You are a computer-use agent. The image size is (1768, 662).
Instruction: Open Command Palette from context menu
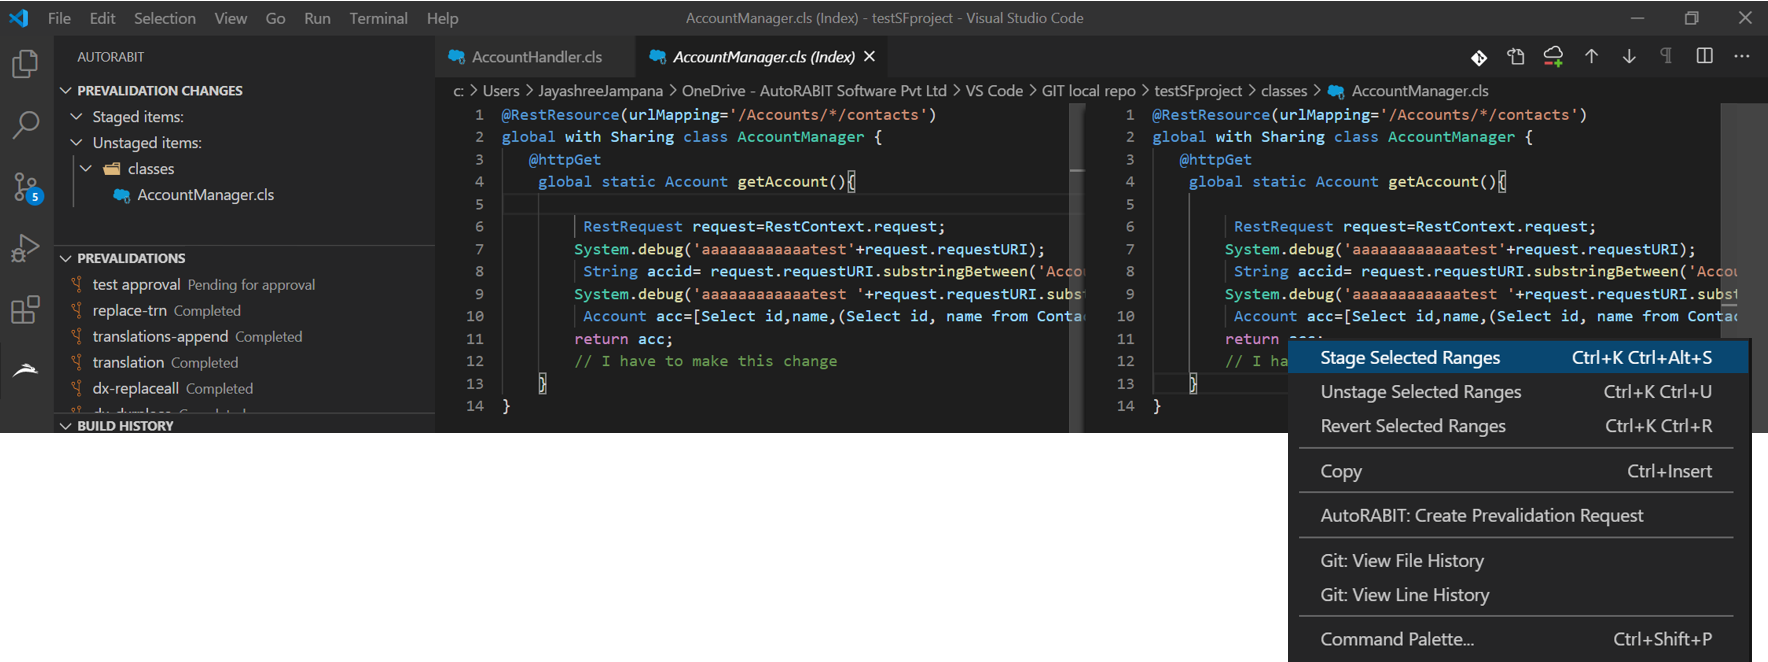tap(1518, 639)
